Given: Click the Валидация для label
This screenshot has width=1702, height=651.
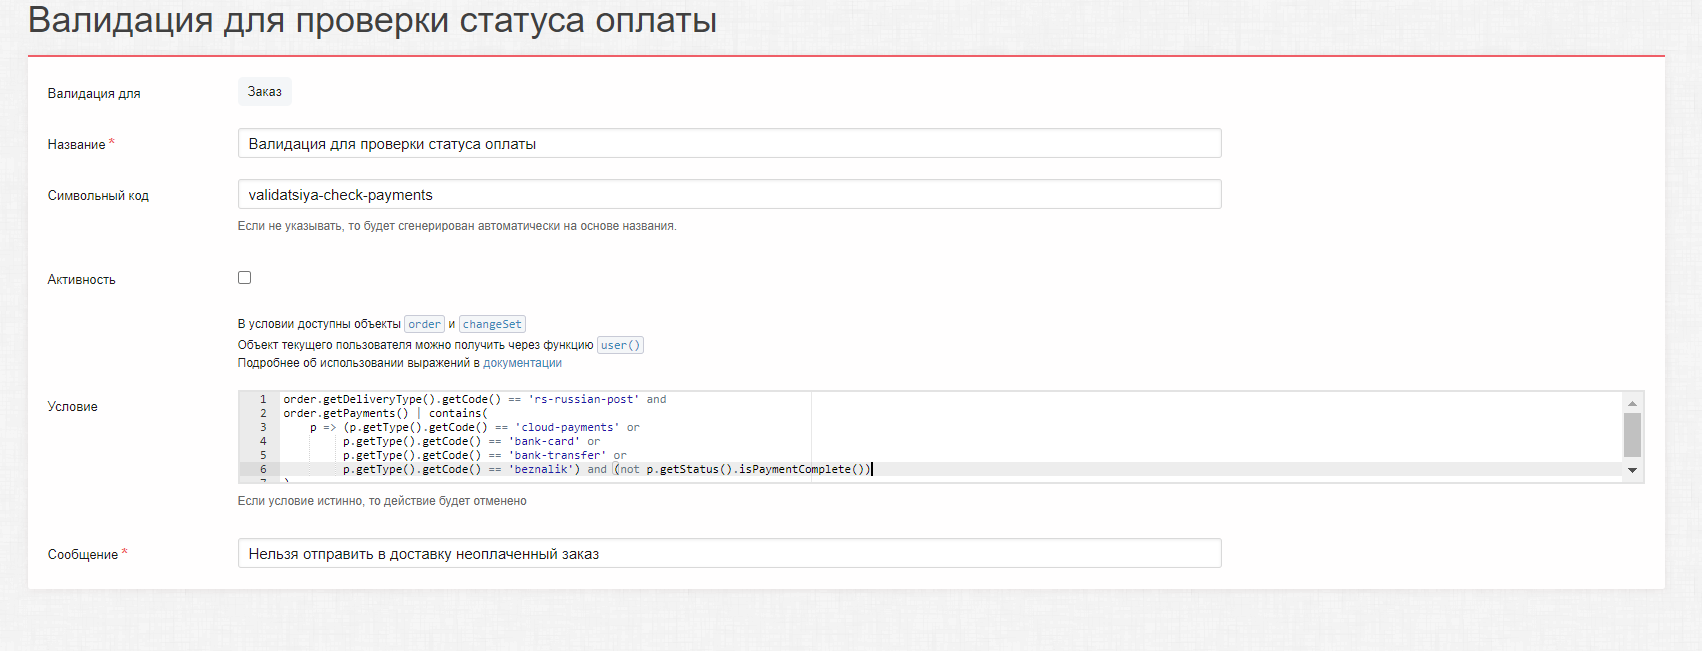Looking at the screenshot, I should coord(94,93).
